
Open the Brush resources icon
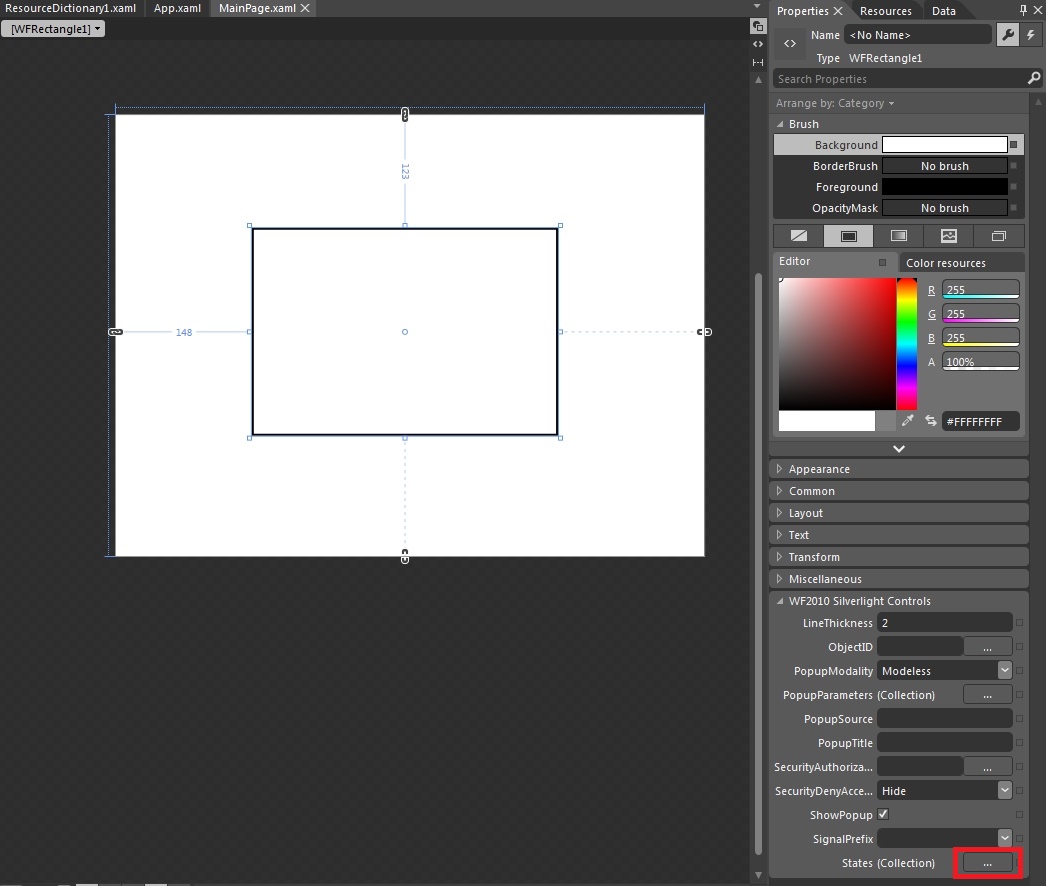click(x=998, y=236)
